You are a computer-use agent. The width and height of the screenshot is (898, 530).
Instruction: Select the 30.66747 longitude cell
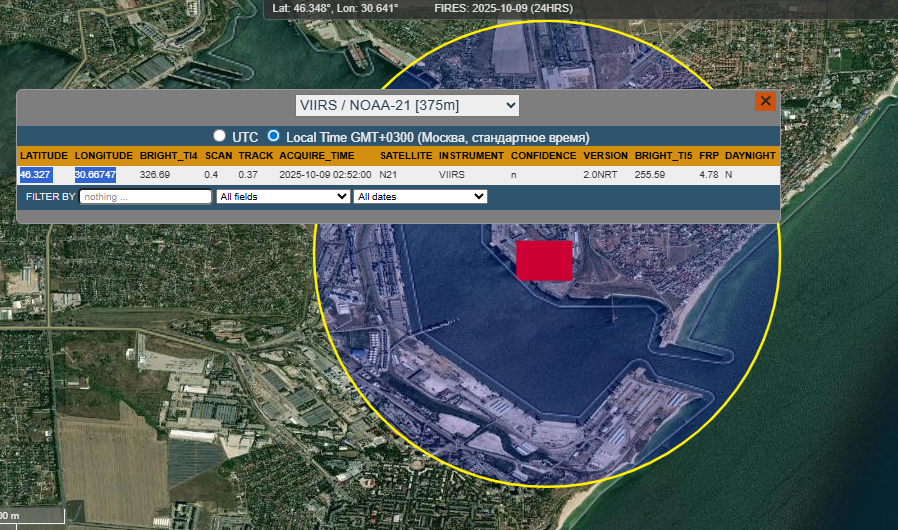point(96,175)
